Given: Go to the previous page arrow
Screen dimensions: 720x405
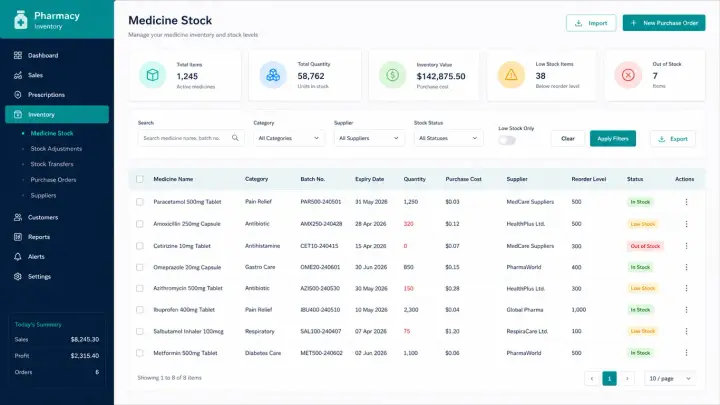Looking at the screenshot, I should (x=592, y=378).
